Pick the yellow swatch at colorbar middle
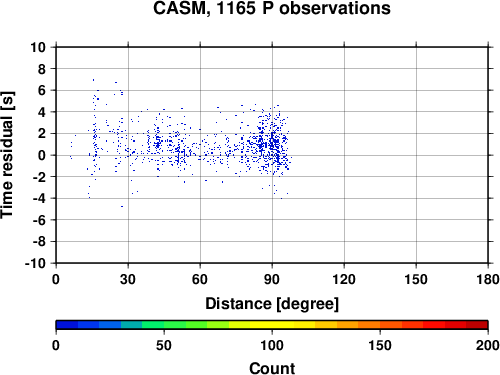500x375 pixels. pos(272,325)
